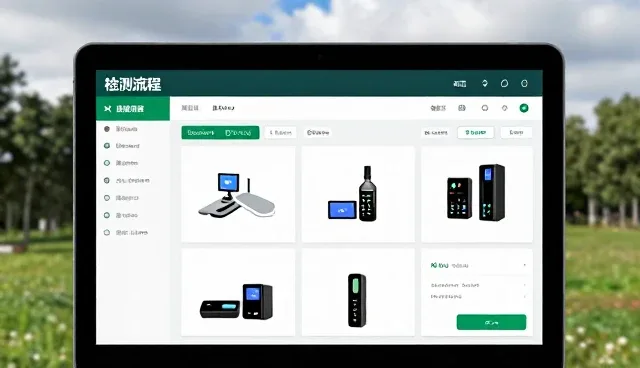Click the 检测流程 title in the header

tap(133, 84)
